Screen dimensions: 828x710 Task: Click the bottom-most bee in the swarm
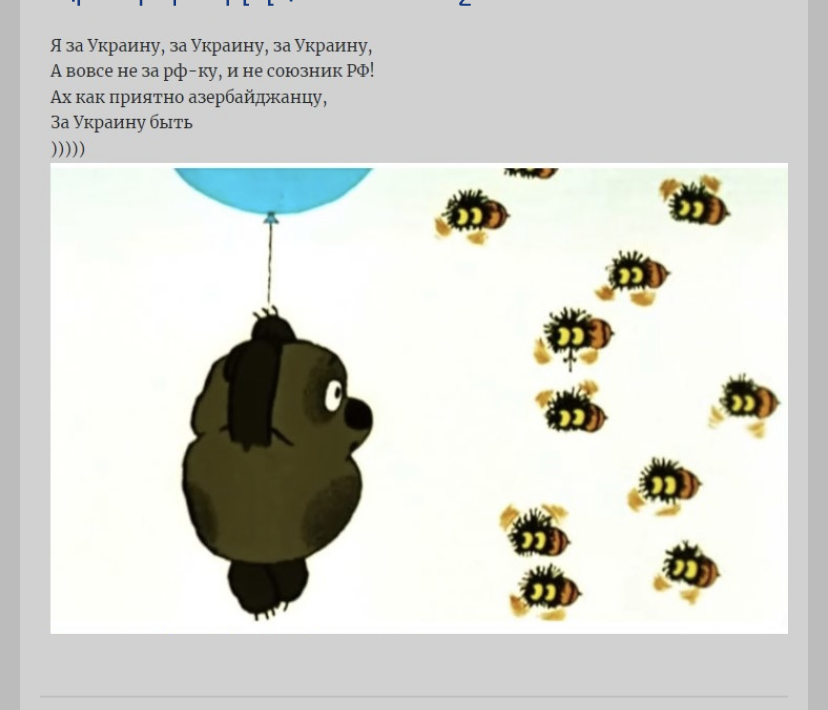(x=546, y=591)
